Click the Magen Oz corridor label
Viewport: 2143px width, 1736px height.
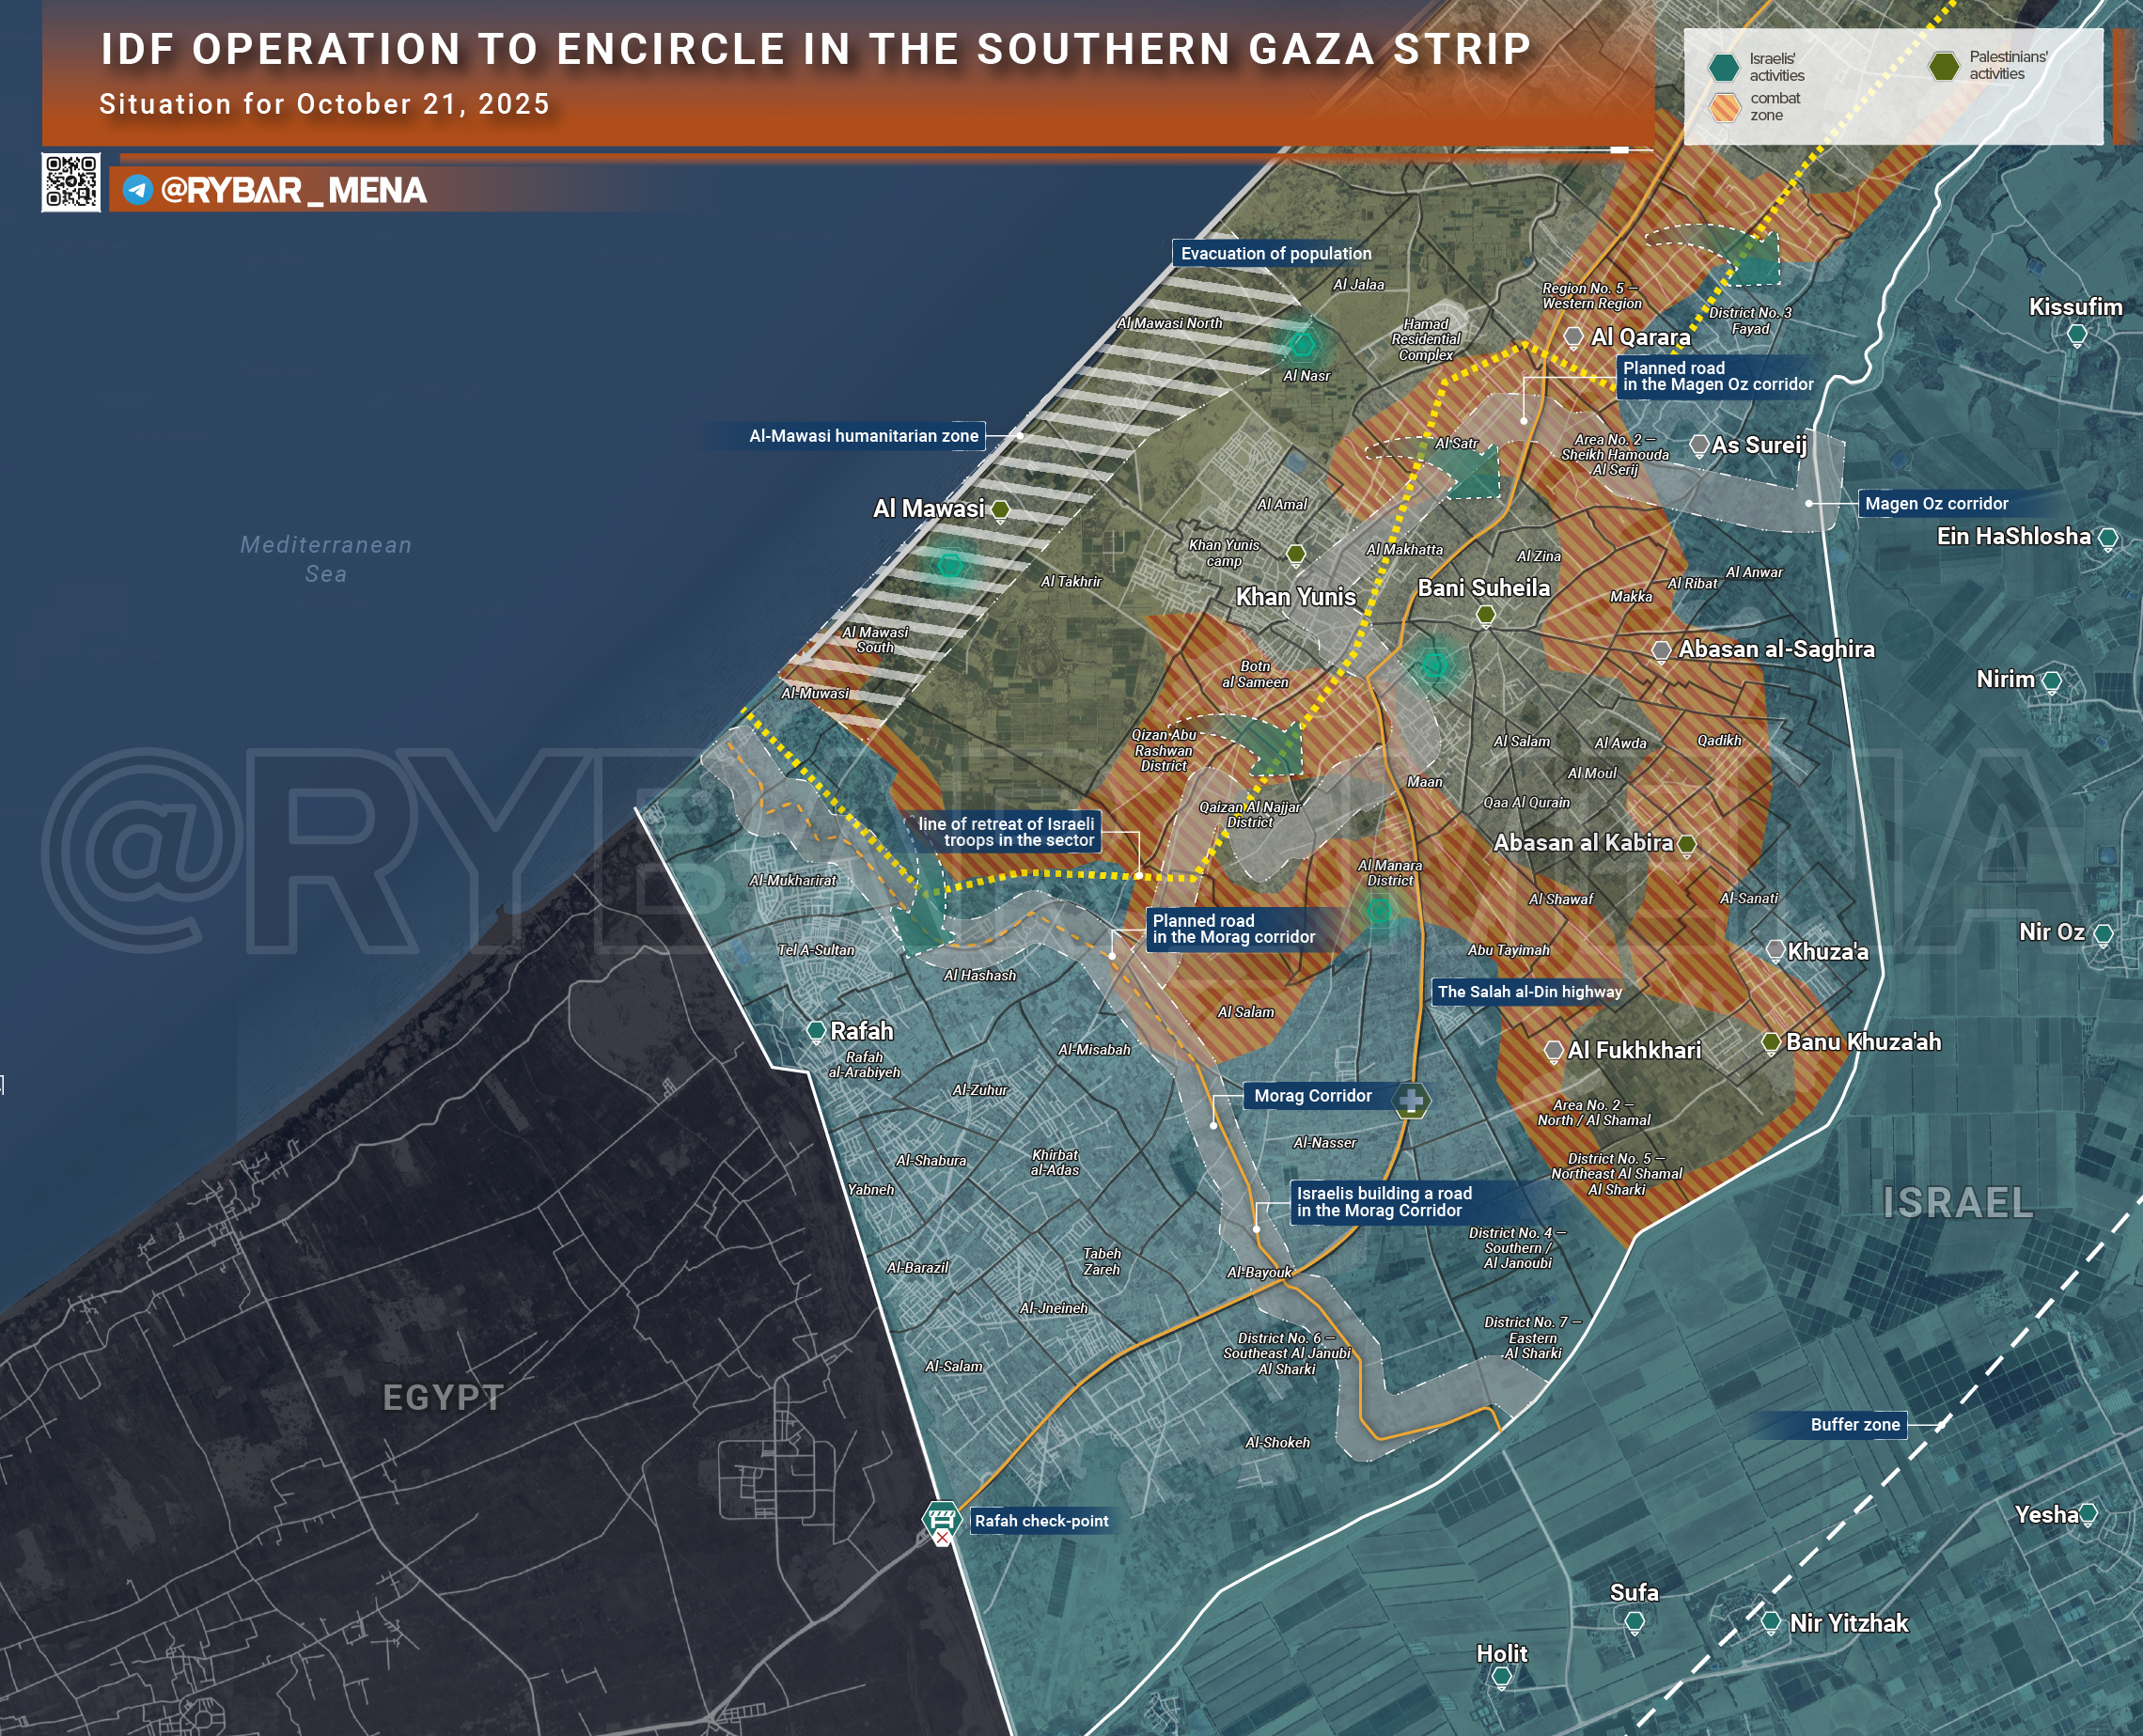coord(1935,504)
